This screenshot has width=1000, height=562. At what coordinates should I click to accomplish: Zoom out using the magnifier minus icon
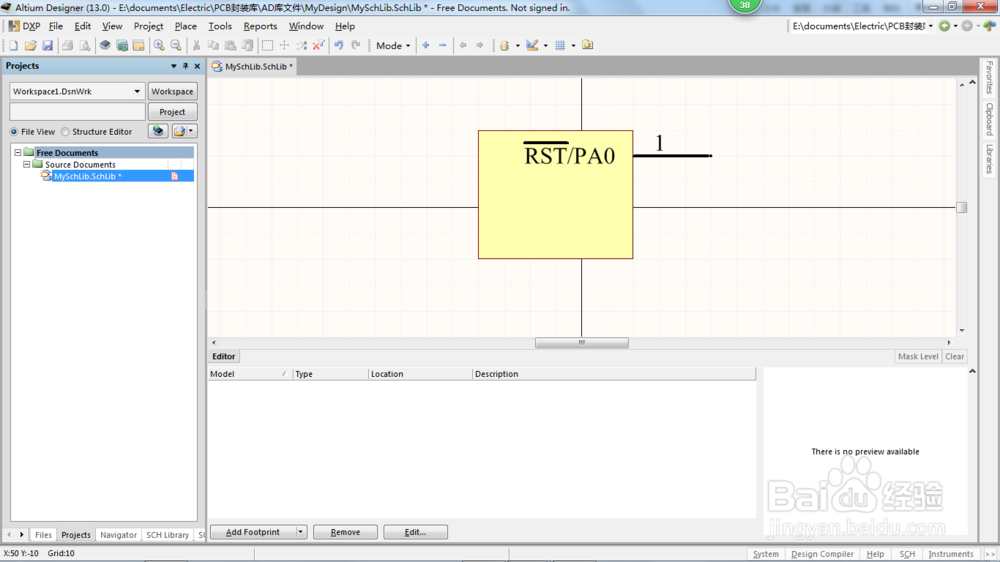coord(176,45)
